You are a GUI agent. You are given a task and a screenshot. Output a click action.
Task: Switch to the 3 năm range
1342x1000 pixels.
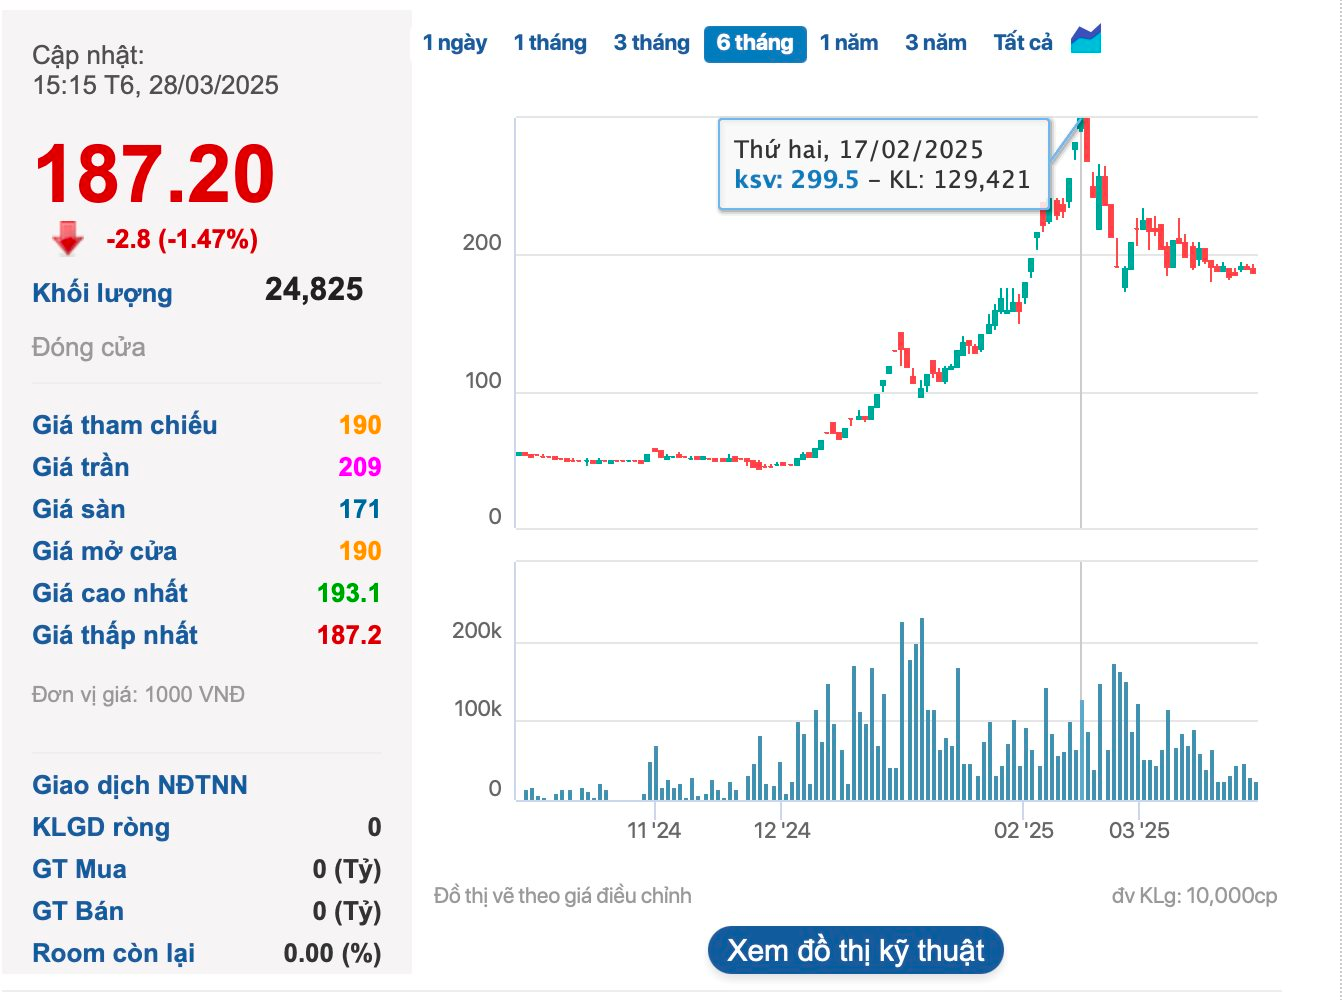pyautogui.click(x=935, y=43)
